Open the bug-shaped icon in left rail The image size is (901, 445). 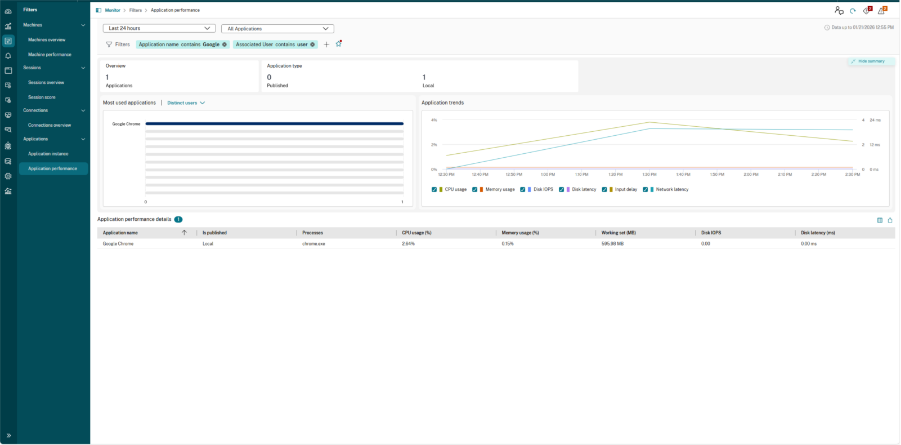pyautogui.click(x=8, y=146)
